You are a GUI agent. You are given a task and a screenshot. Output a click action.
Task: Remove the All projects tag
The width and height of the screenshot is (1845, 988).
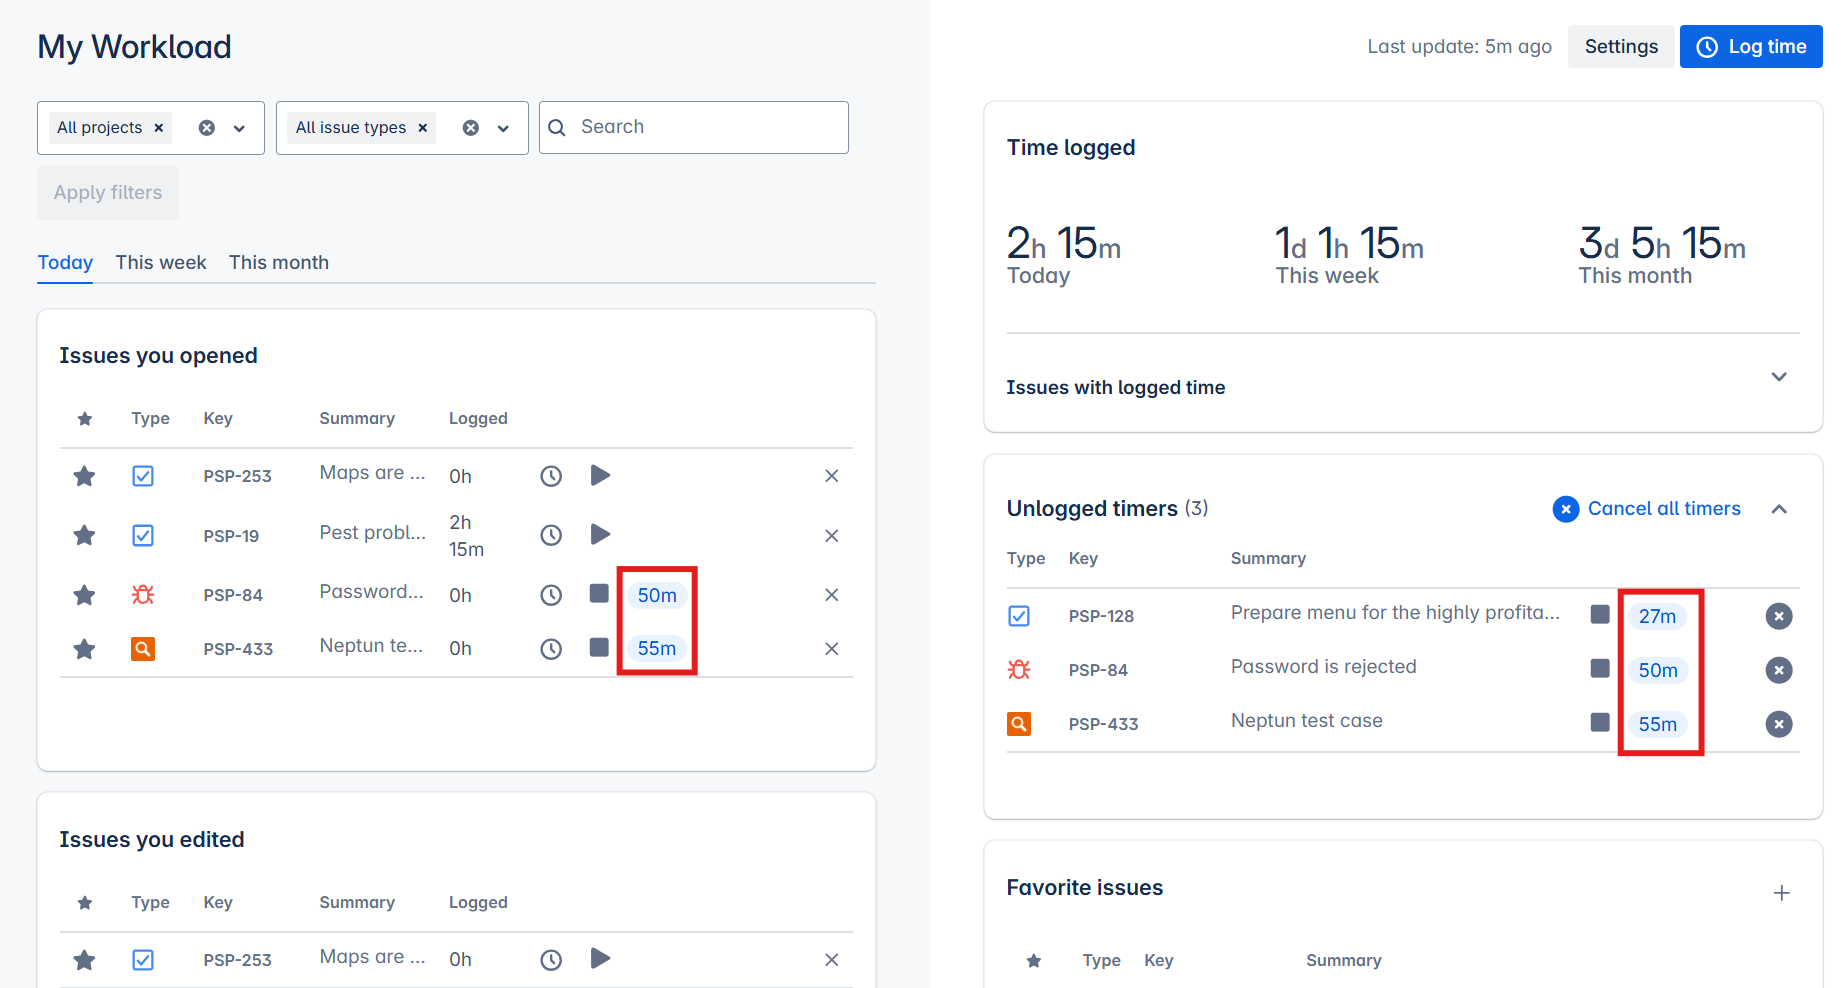coord(159,128)
